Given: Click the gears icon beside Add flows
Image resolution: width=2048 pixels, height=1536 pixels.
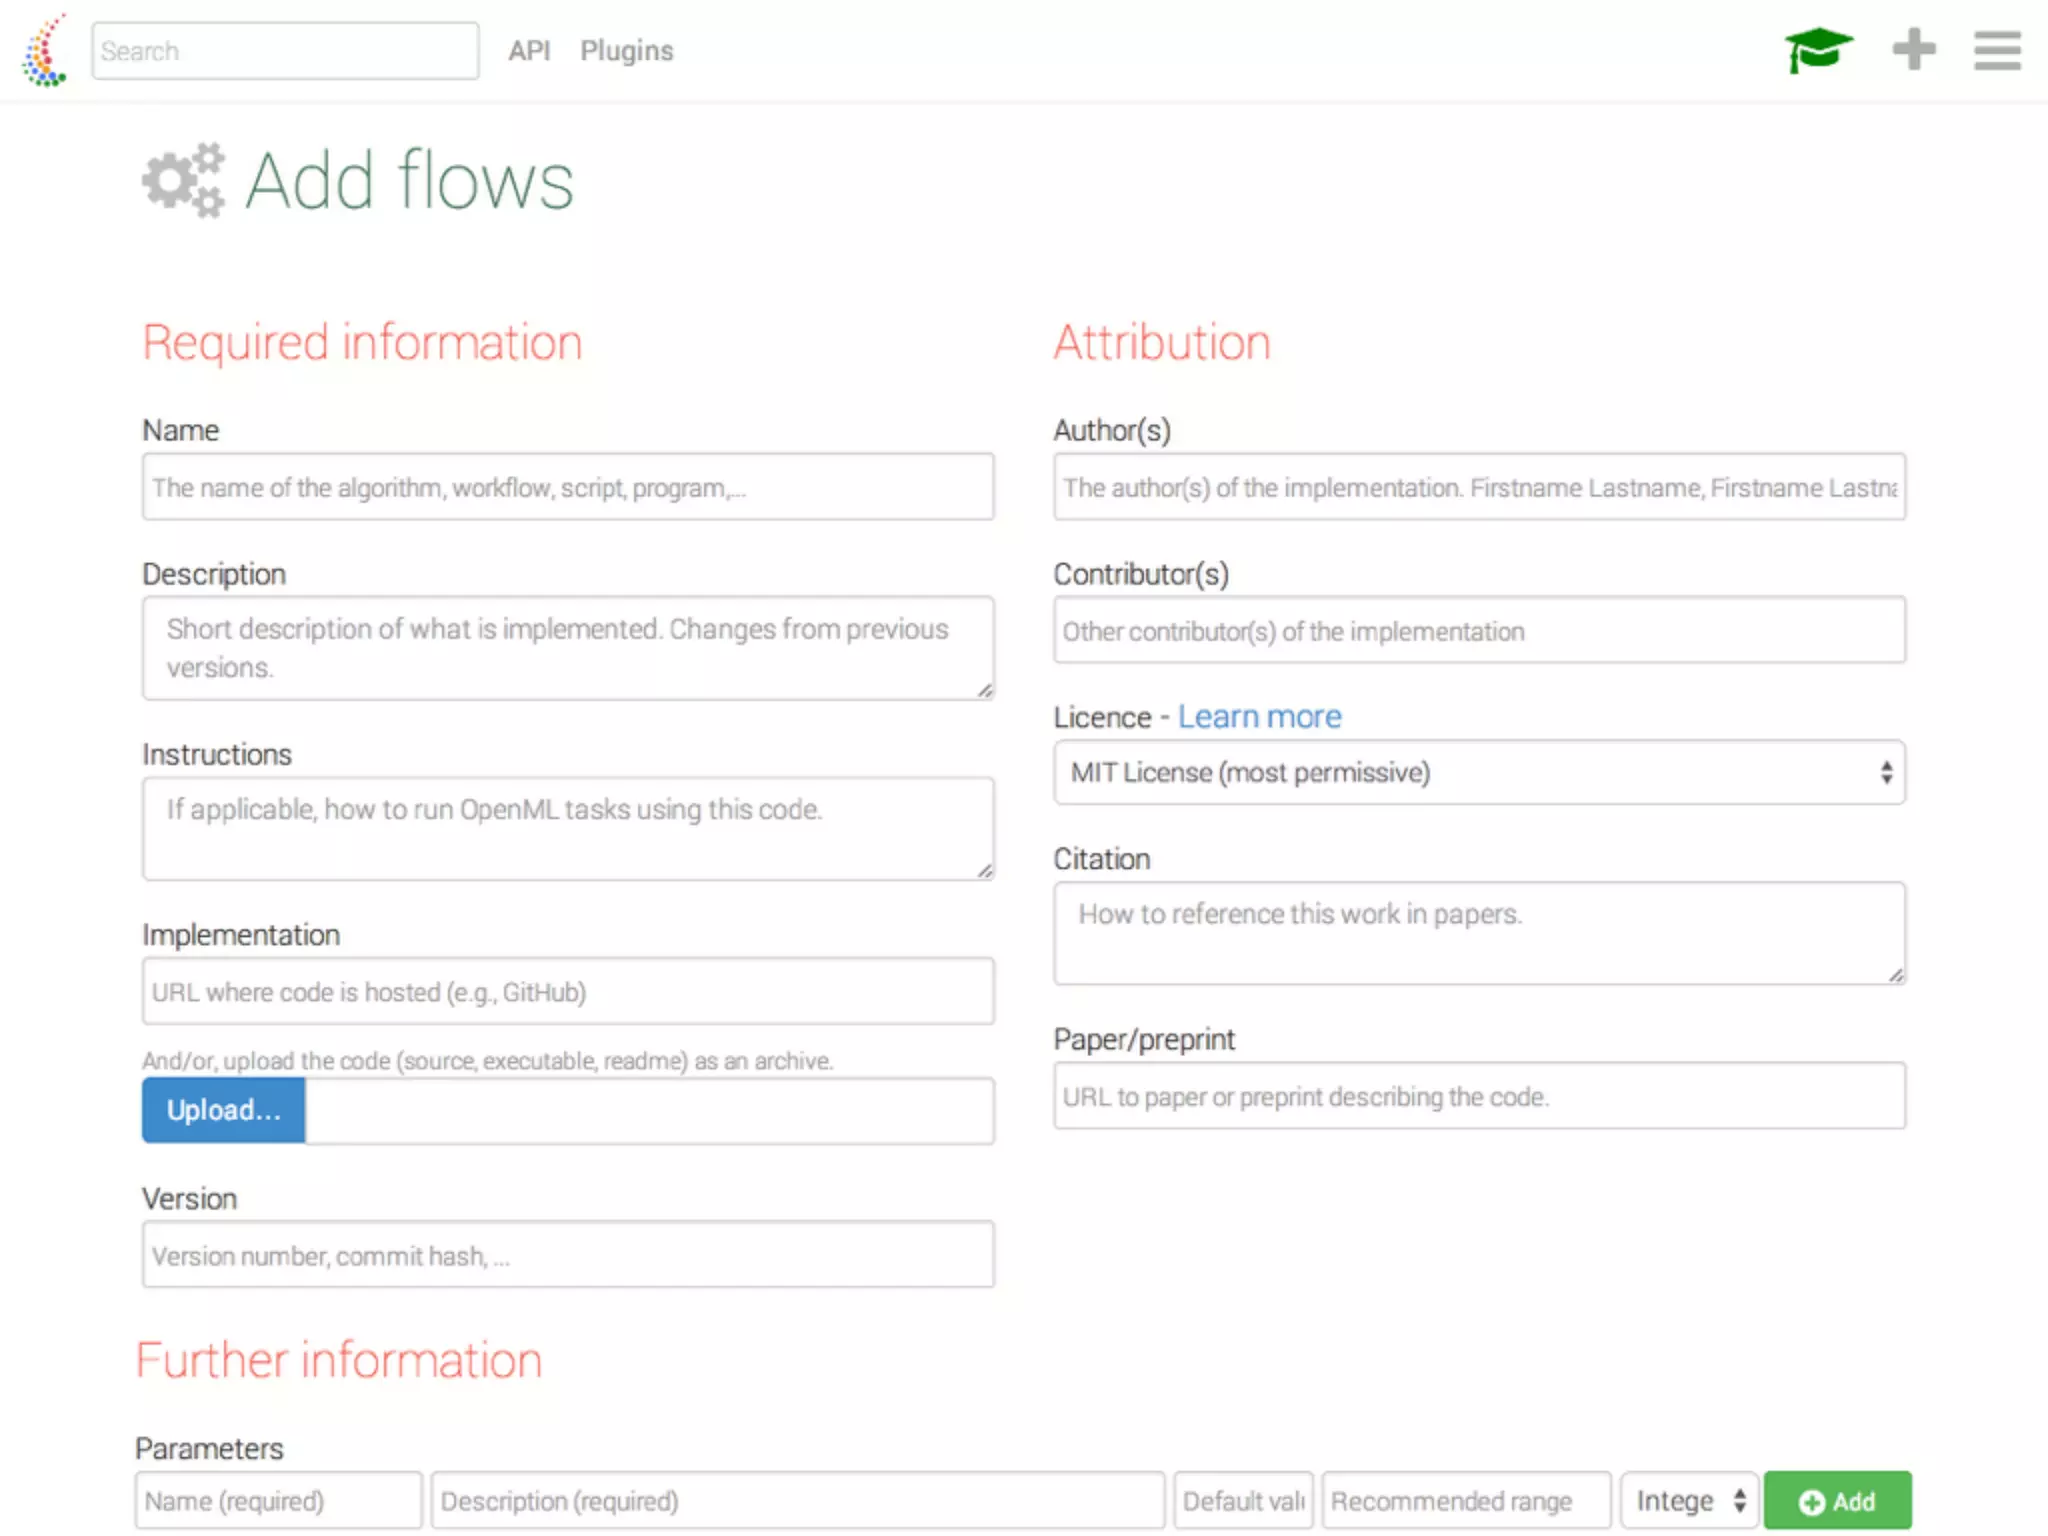Looking at the screenshot, I should click(x=183, y=180).
